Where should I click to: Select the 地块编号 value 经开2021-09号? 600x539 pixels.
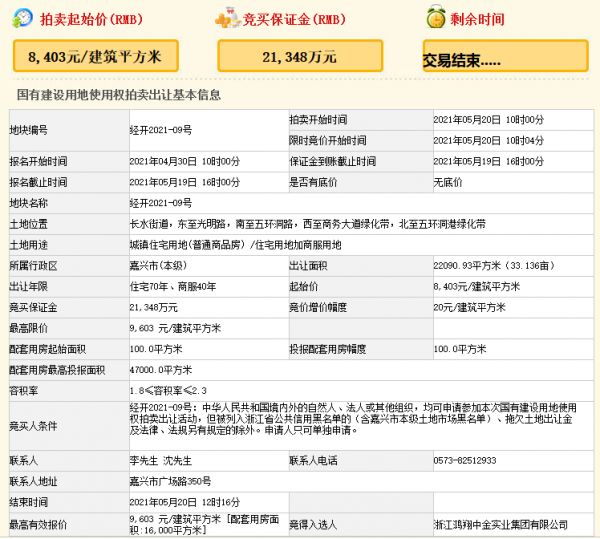[161, 130]
